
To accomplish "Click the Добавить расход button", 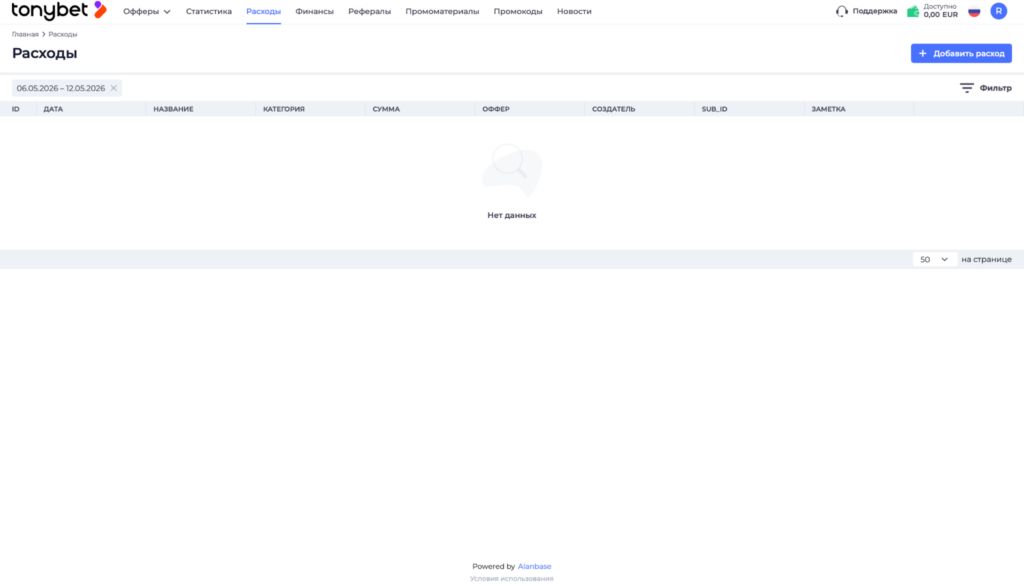I will tap(961, 54).
